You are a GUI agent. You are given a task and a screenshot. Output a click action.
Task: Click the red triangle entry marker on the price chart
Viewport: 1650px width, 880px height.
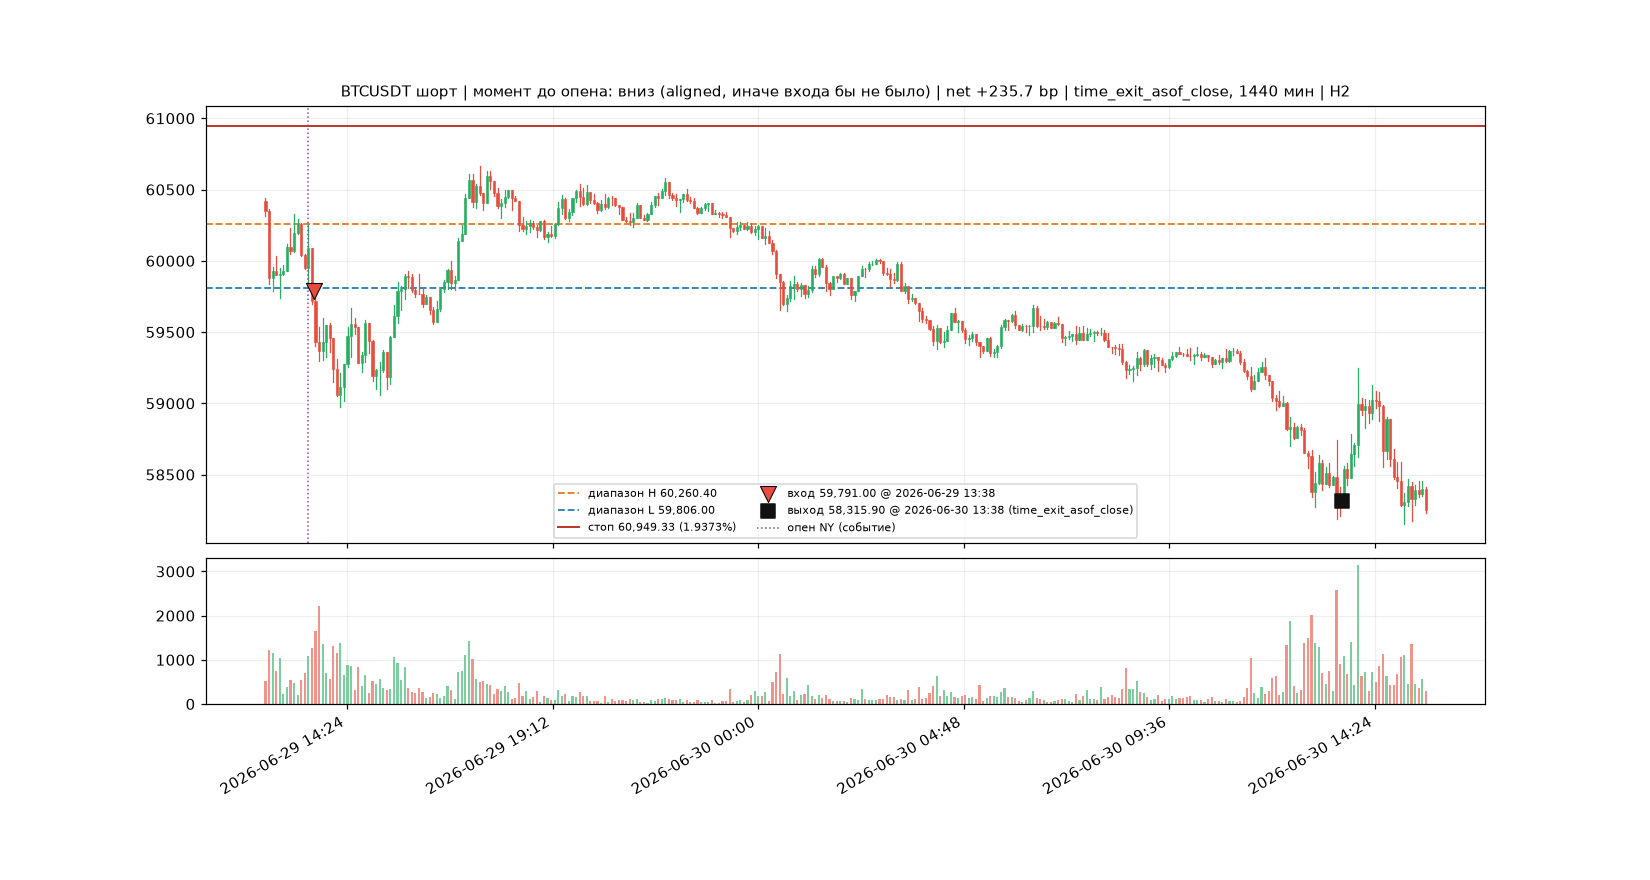point(314,291)
